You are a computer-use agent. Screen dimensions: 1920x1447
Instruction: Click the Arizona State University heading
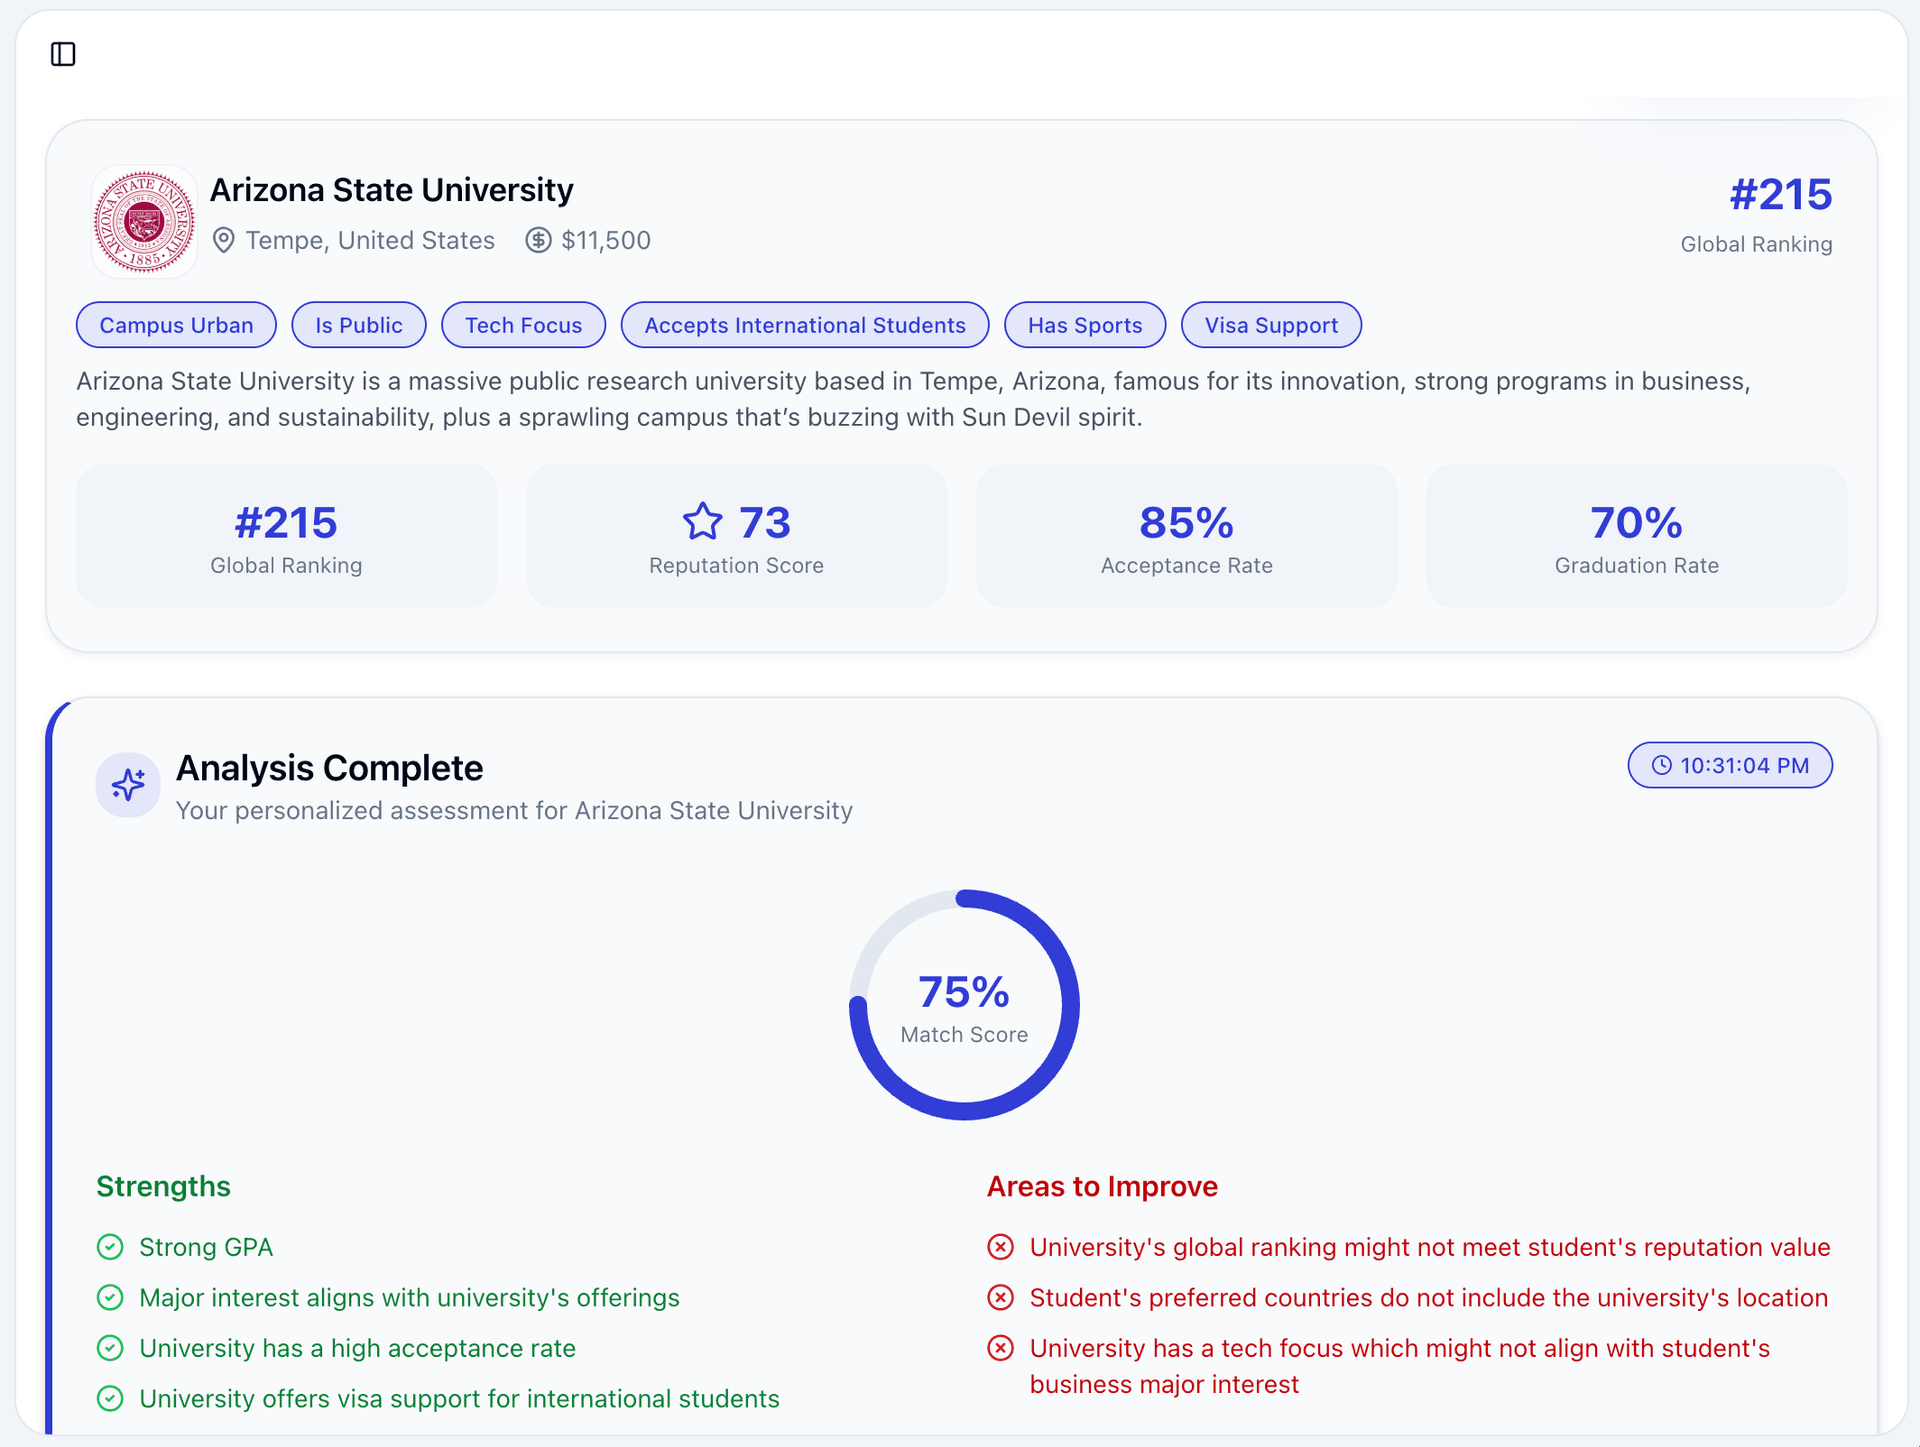pyautogui.click(x=392, y=190)
